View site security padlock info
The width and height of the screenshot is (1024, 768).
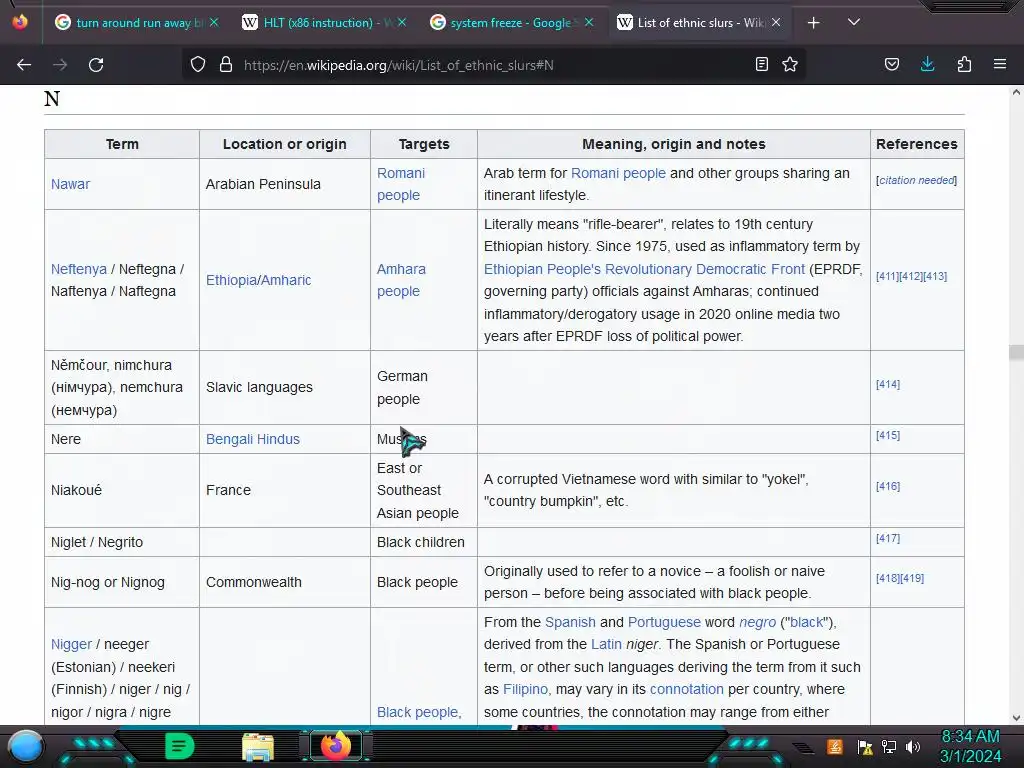[226, 65]
